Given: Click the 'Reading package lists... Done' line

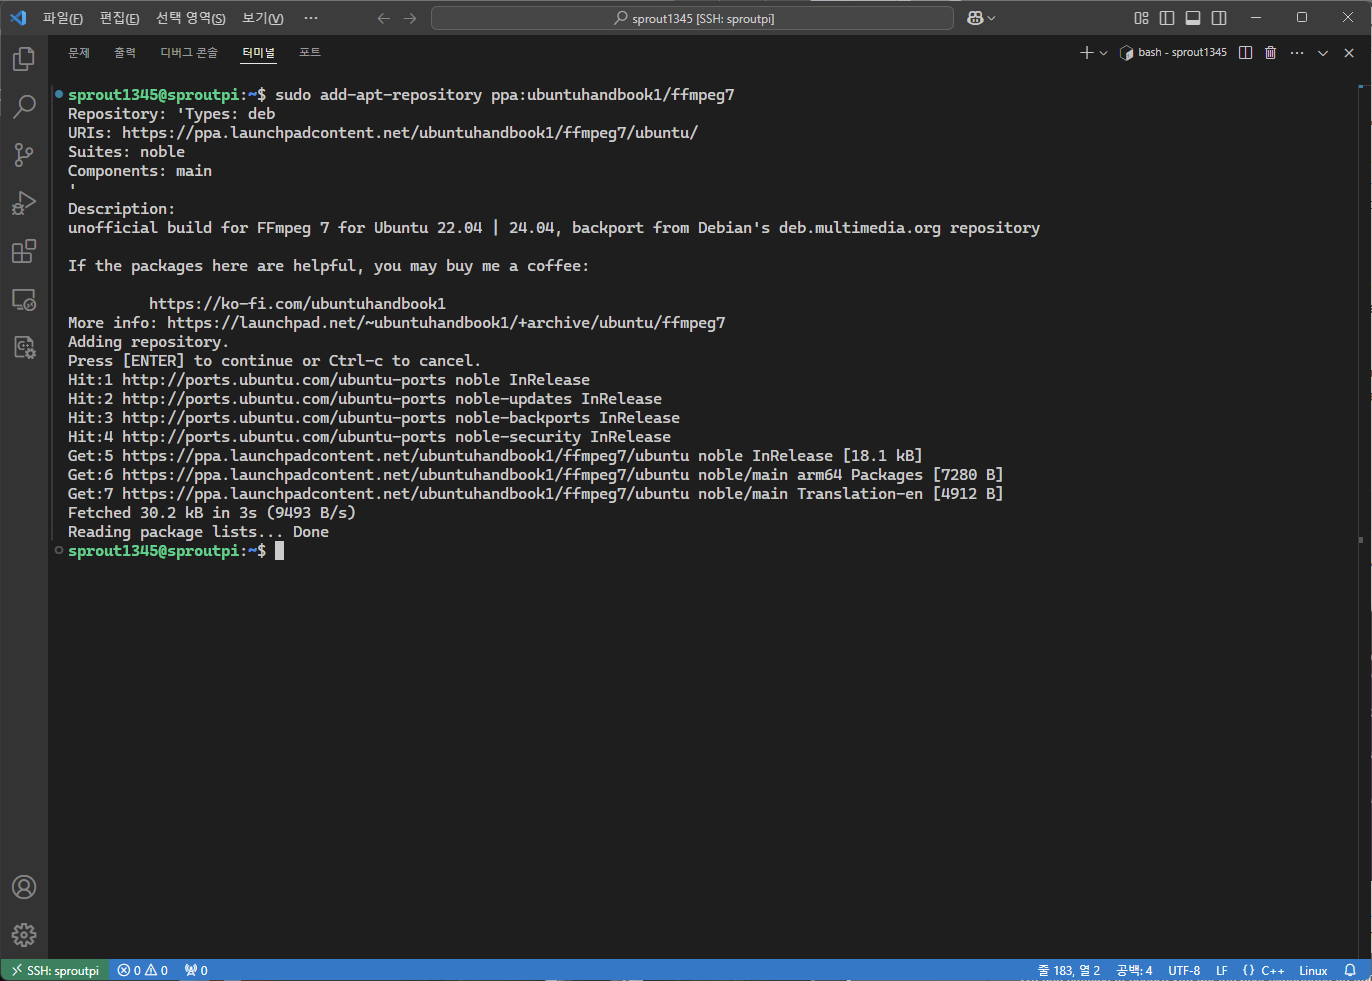Looking at the screenshot, I should pyautogui.click(x=198, y=532).
